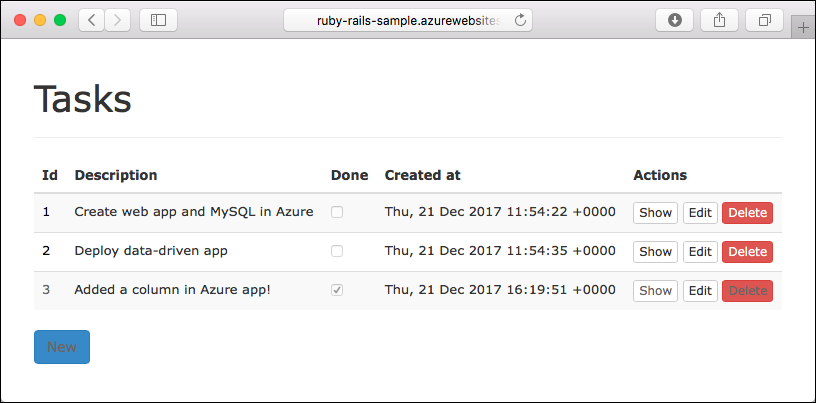Delete task 3 Added a column
This screenshot has height=403, width=816.
747,290
